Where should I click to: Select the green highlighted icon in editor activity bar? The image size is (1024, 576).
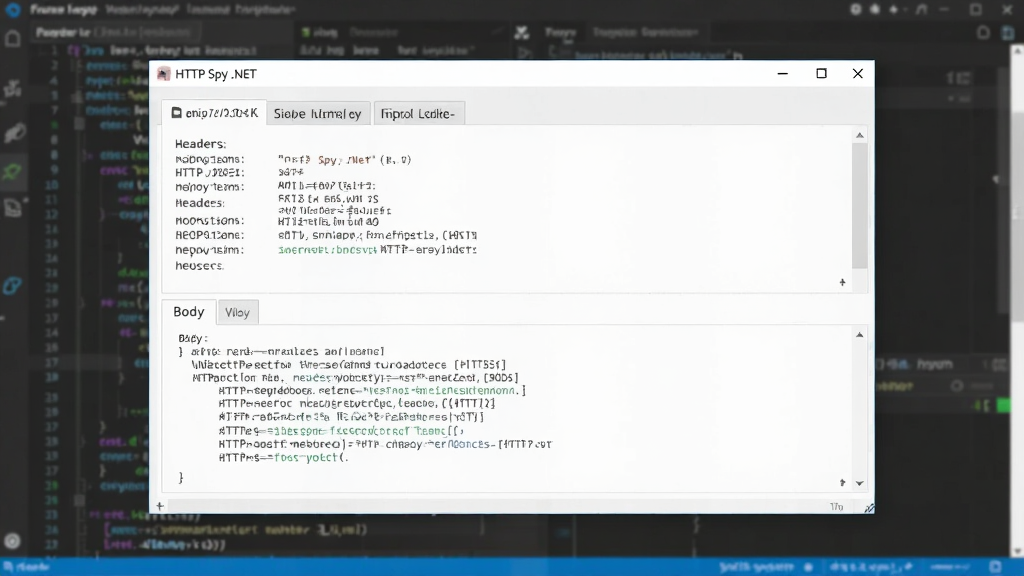pos(12,171)
